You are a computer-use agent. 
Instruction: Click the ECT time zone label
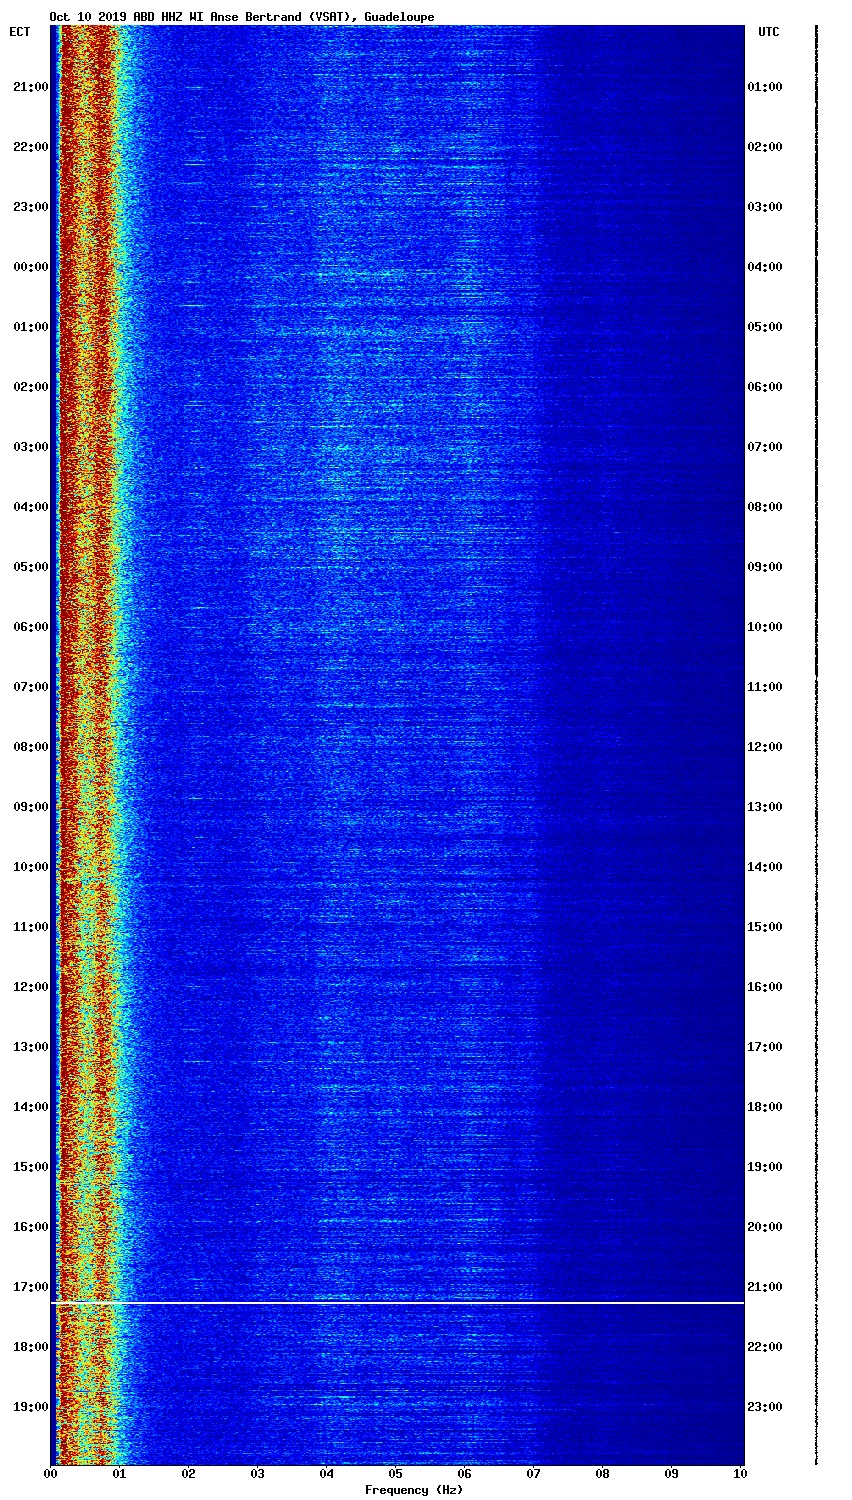(x=20, y=32)
